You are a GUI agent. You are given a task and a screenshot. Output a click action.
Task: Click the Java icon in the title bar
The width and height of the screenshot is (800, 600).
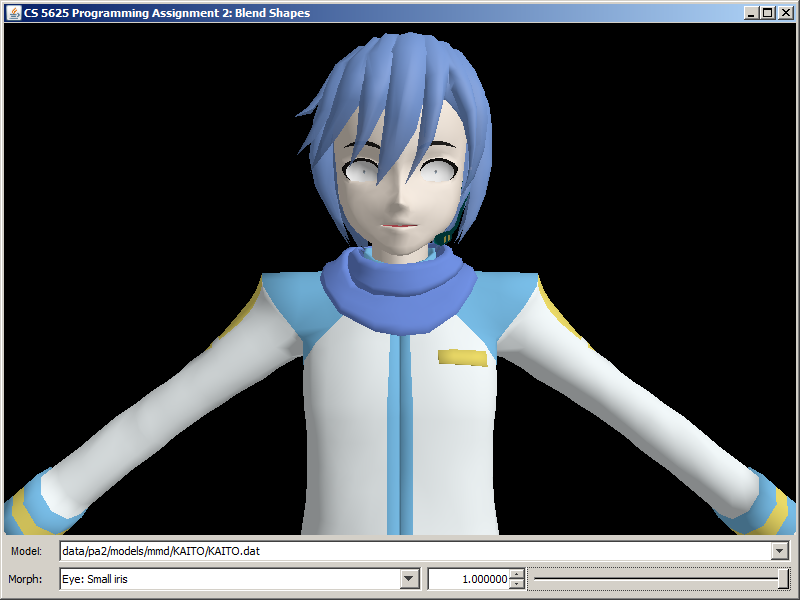[13, 13]
